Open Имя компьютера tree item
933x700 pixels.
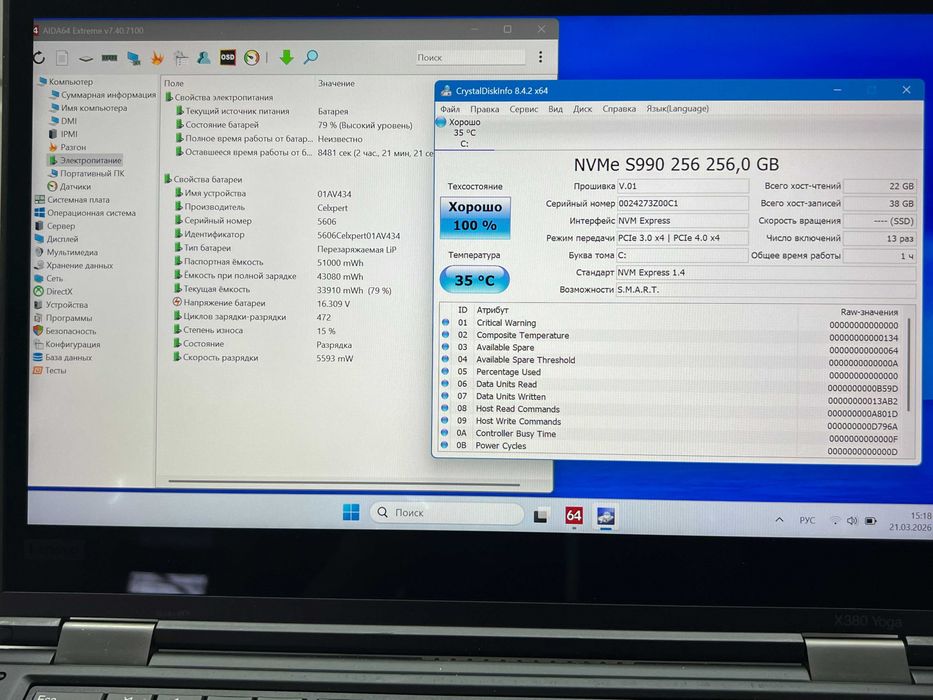click(89, 108)
